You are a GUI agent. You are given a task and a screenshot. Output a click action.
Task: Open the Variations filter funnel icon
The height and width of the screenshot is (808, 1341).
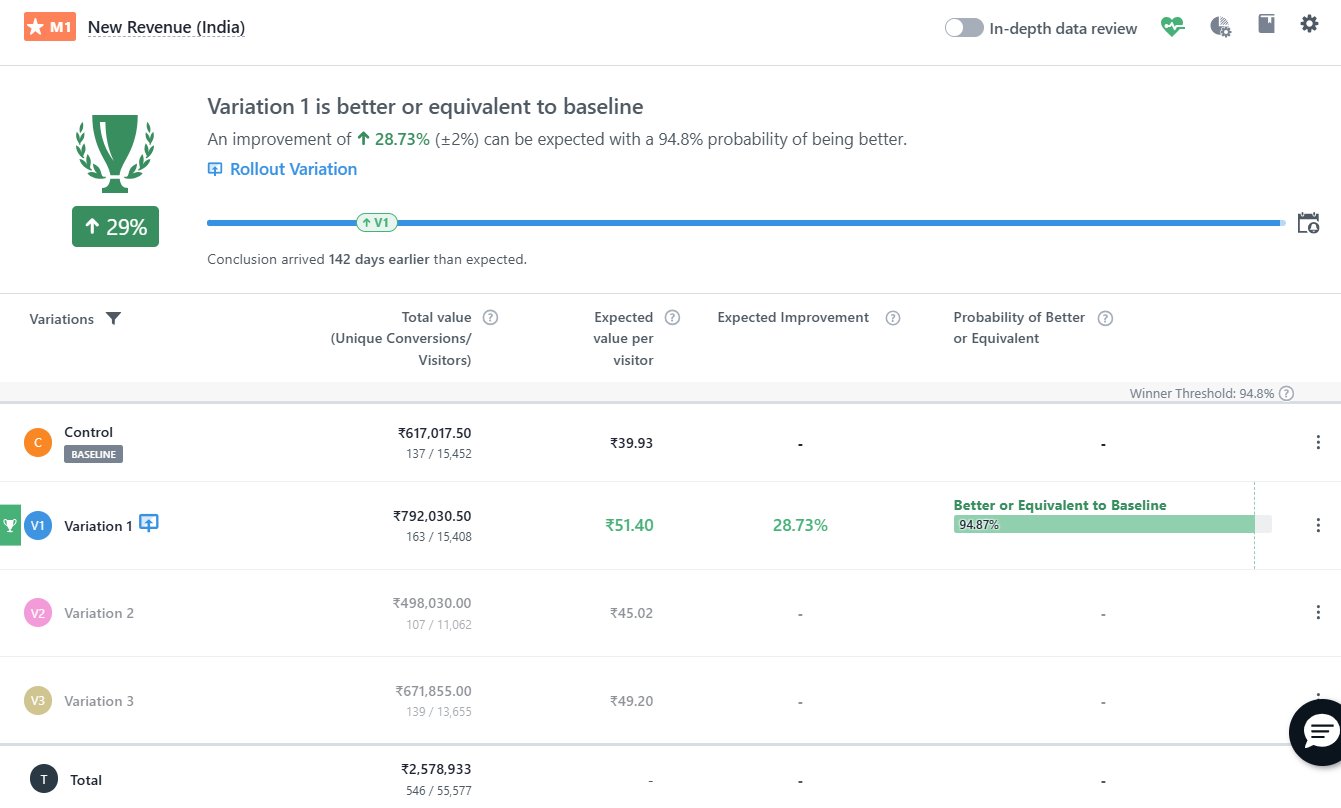[113, 319]
